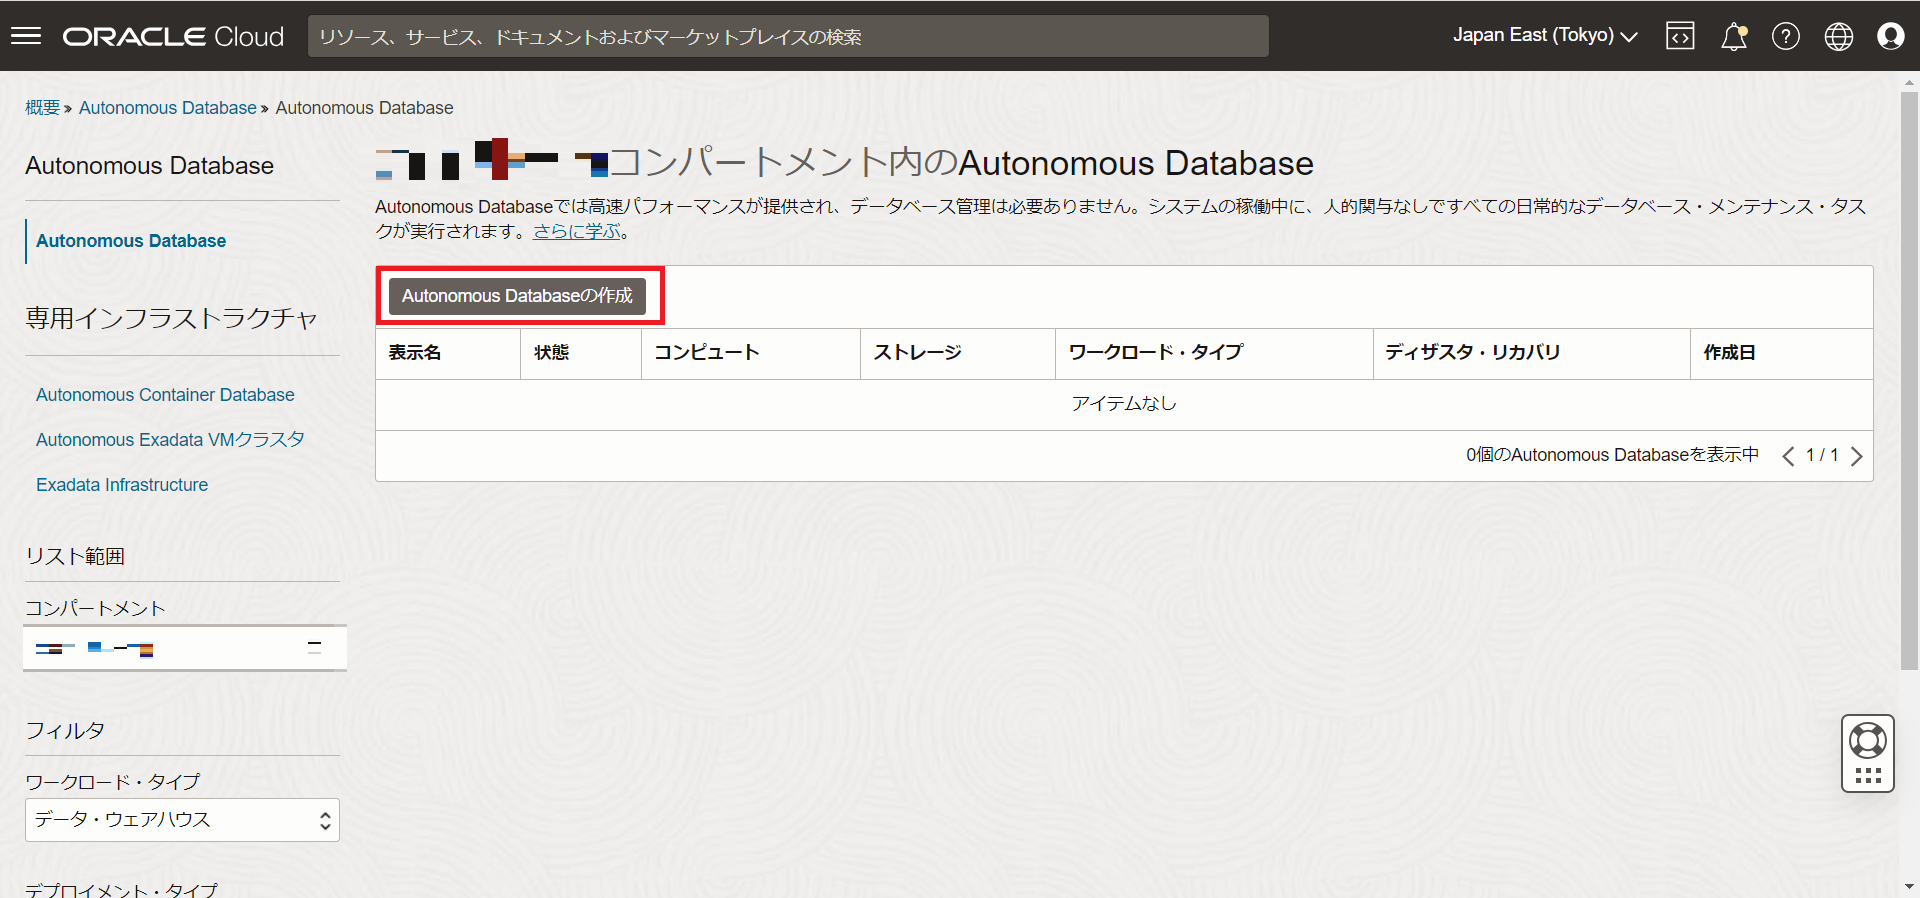Go to the next page arrow
The image size is (1920, 898).
[x=1856, y=456]
